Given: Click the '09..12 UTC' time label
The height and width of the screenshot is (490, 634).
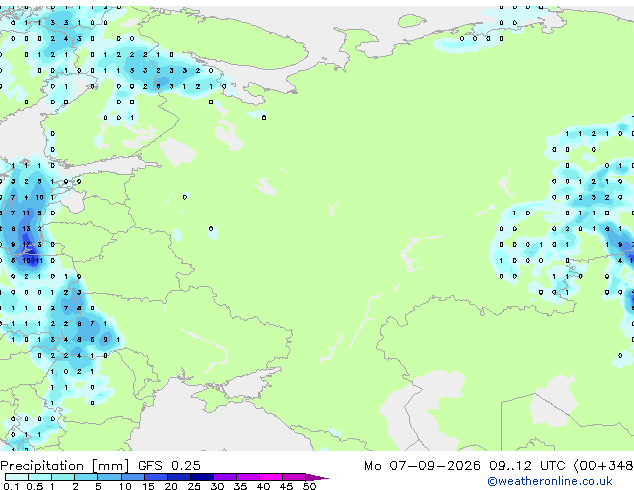Looking at the screenshot, I should click(x=527, y=466).
